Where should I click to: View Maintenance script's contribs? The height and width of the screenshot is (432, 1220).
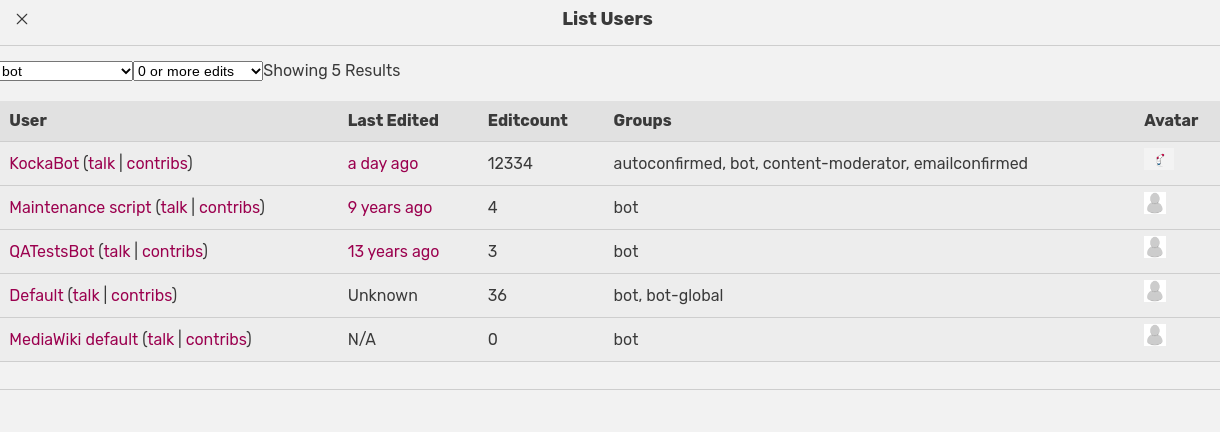click(229, 207)
